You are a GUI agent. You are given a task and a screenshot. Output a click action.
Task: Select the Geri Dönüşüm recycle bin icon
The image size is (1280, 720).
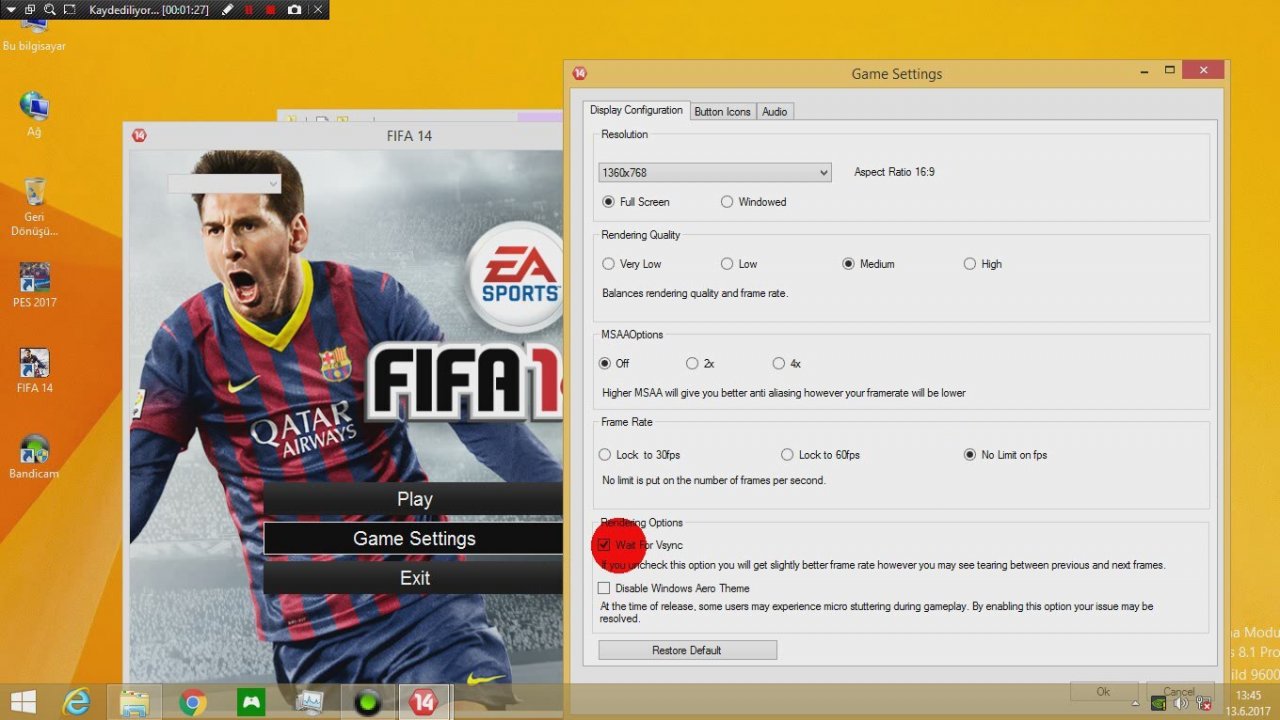[x=34, y=207]
